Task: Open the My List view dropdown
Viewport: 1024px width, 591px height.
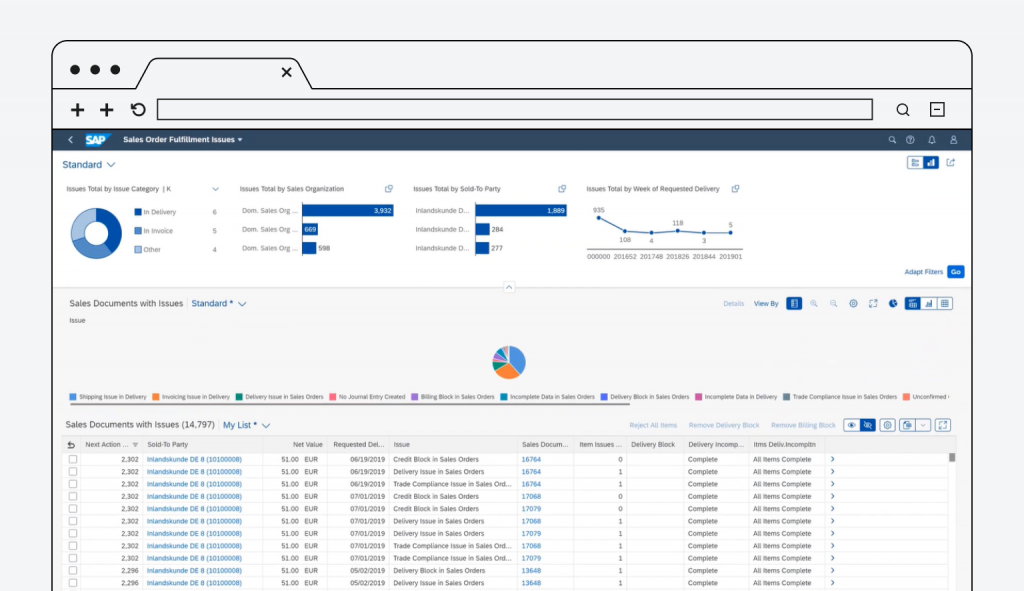Action: pyautogui.click(x=265, y=425)
